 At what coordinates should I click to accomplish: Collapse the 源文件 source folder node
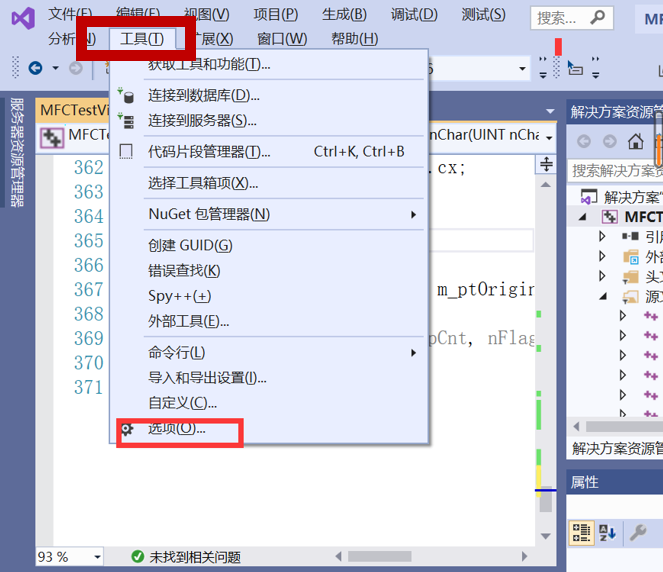click(603, 296)
